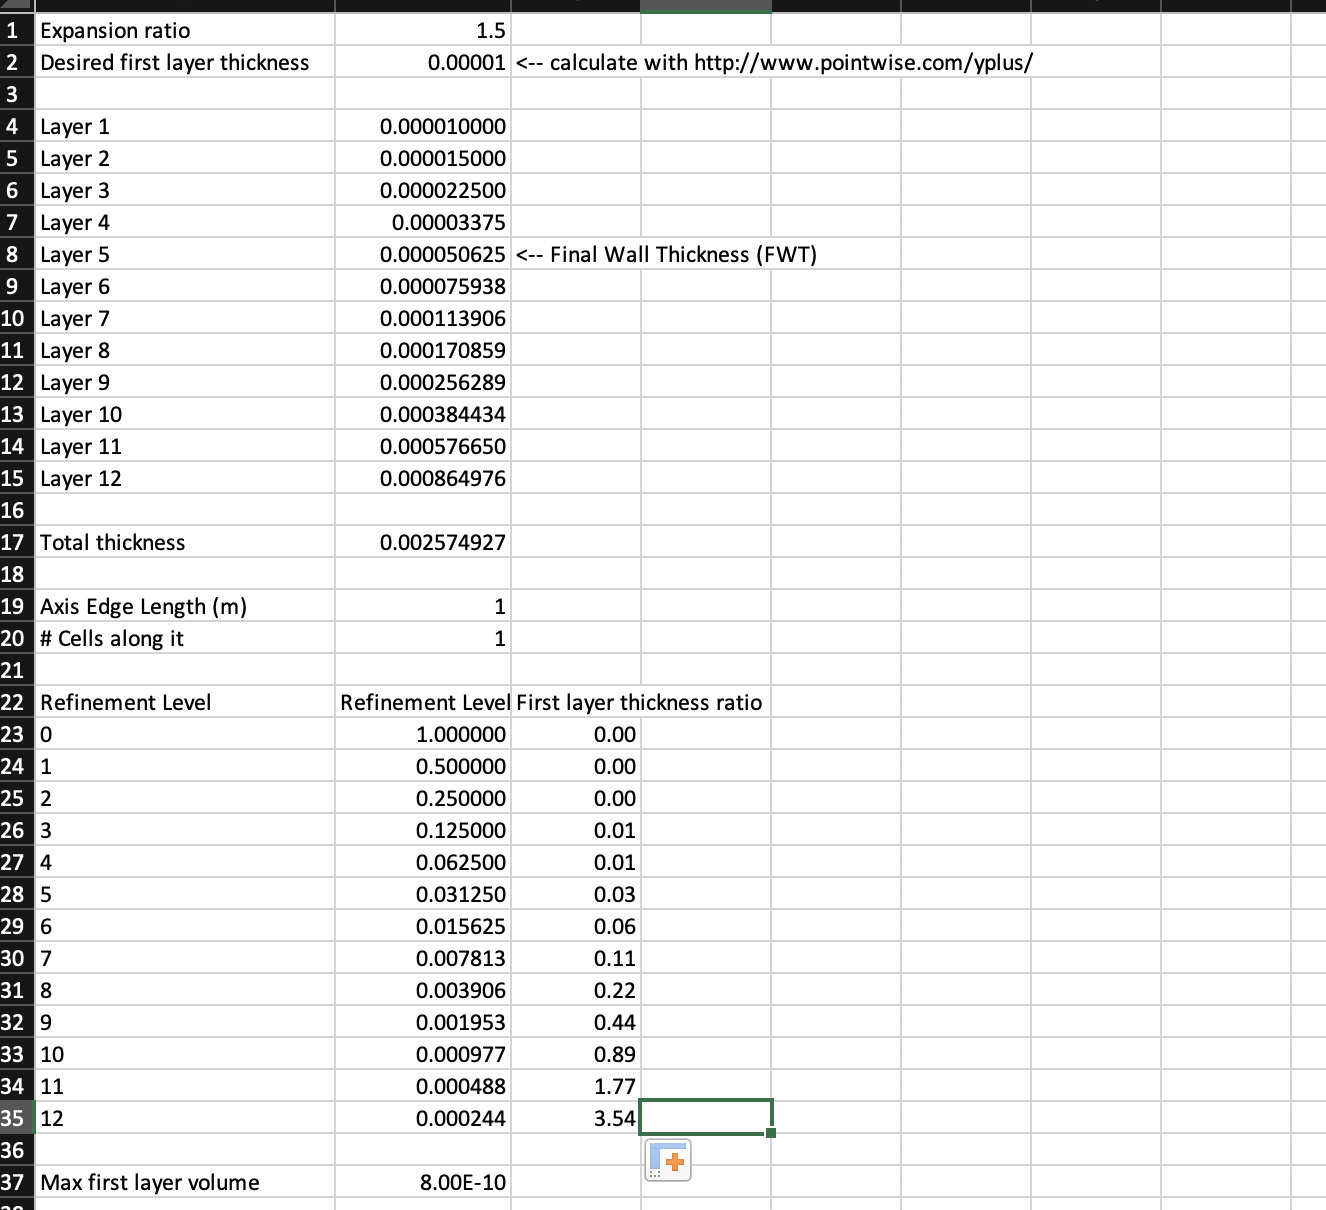Open the Auto Fill Options button

[667, 1161]
